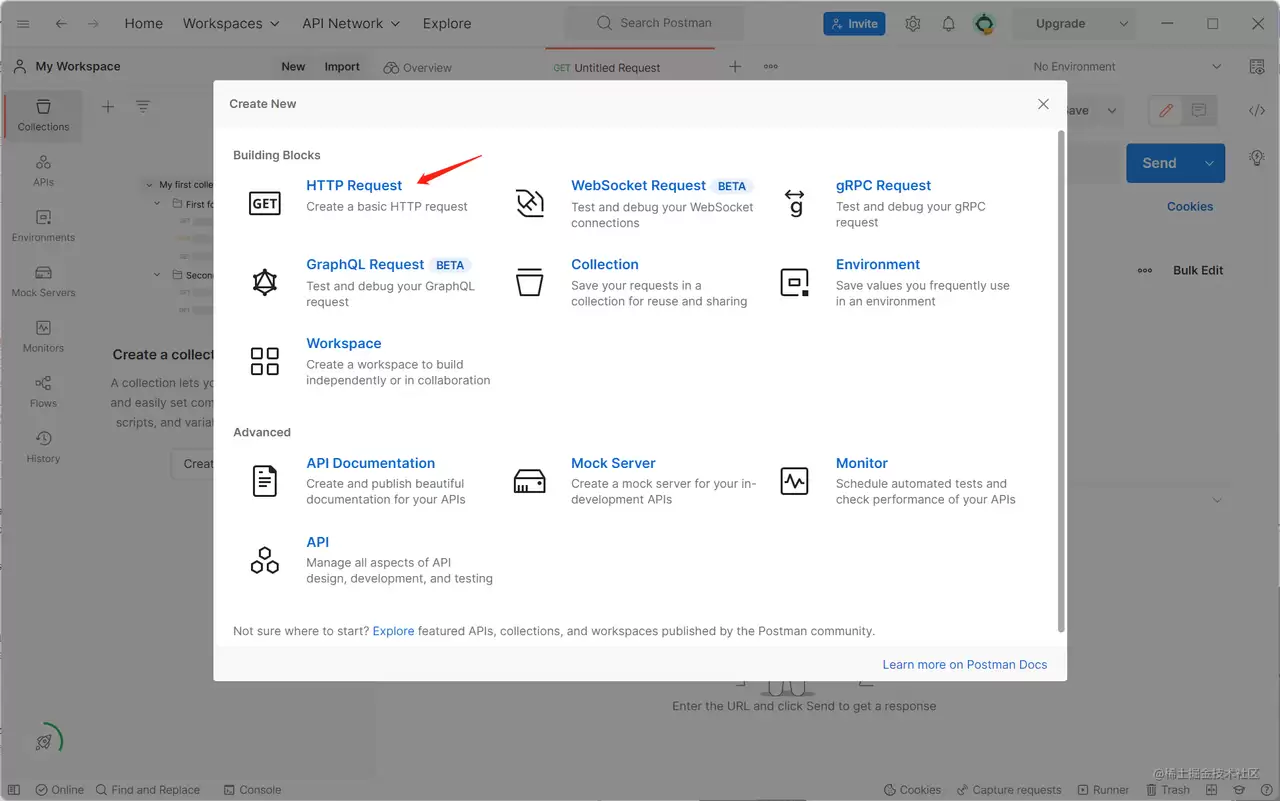
Task: Open the Bootcamp rocket icon
Action: point(44,741)
